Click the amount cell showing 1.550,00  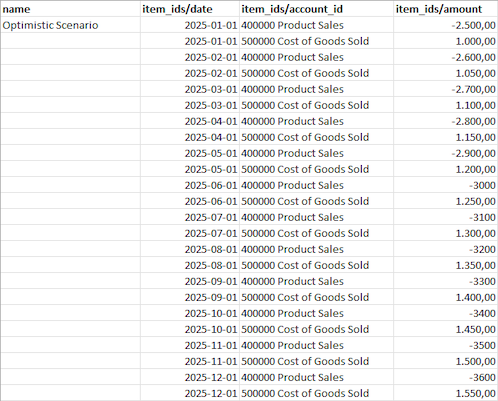click(x=445, y=393)
